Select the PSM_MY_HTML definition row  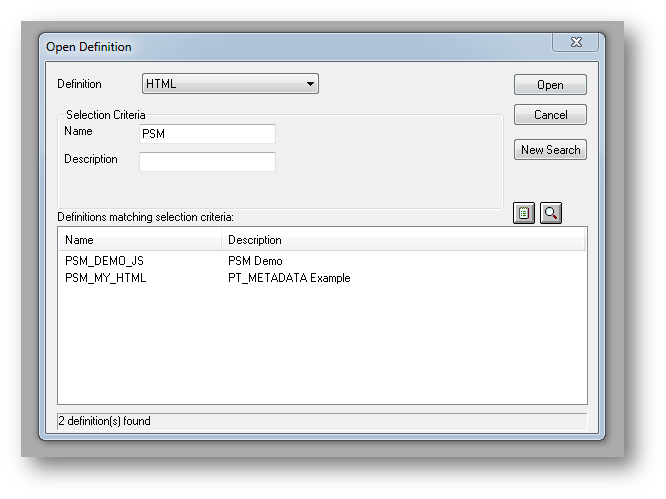tap(105, 278)
